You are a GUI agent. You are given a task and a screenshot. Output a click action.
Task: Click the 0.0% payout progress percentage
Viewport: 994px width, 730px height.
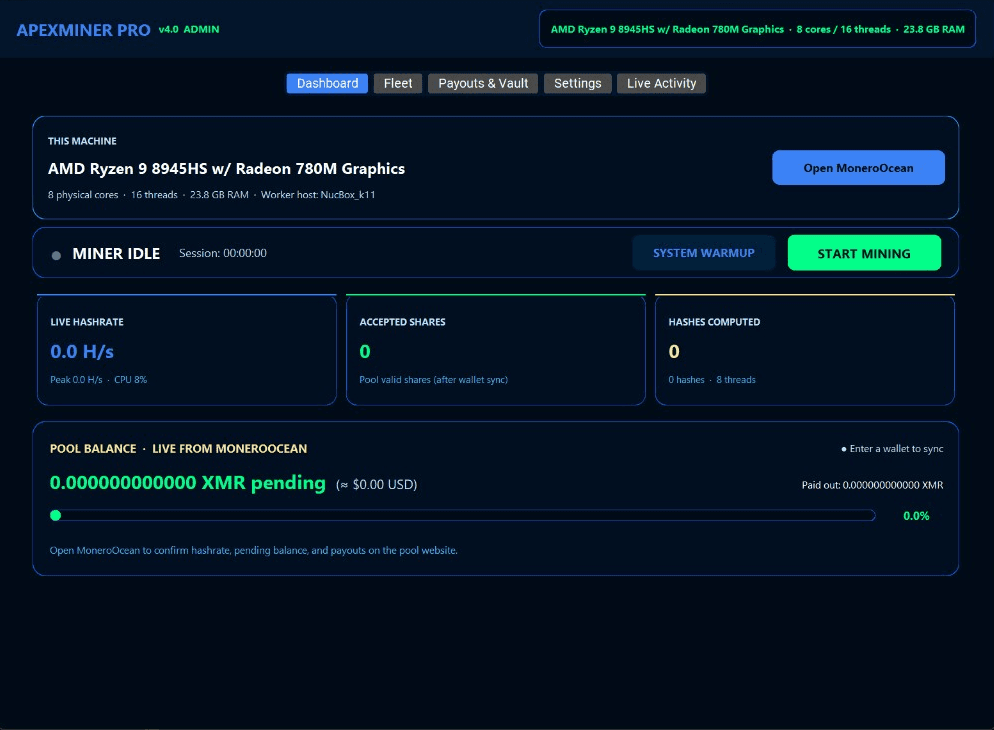click(916, 516)
